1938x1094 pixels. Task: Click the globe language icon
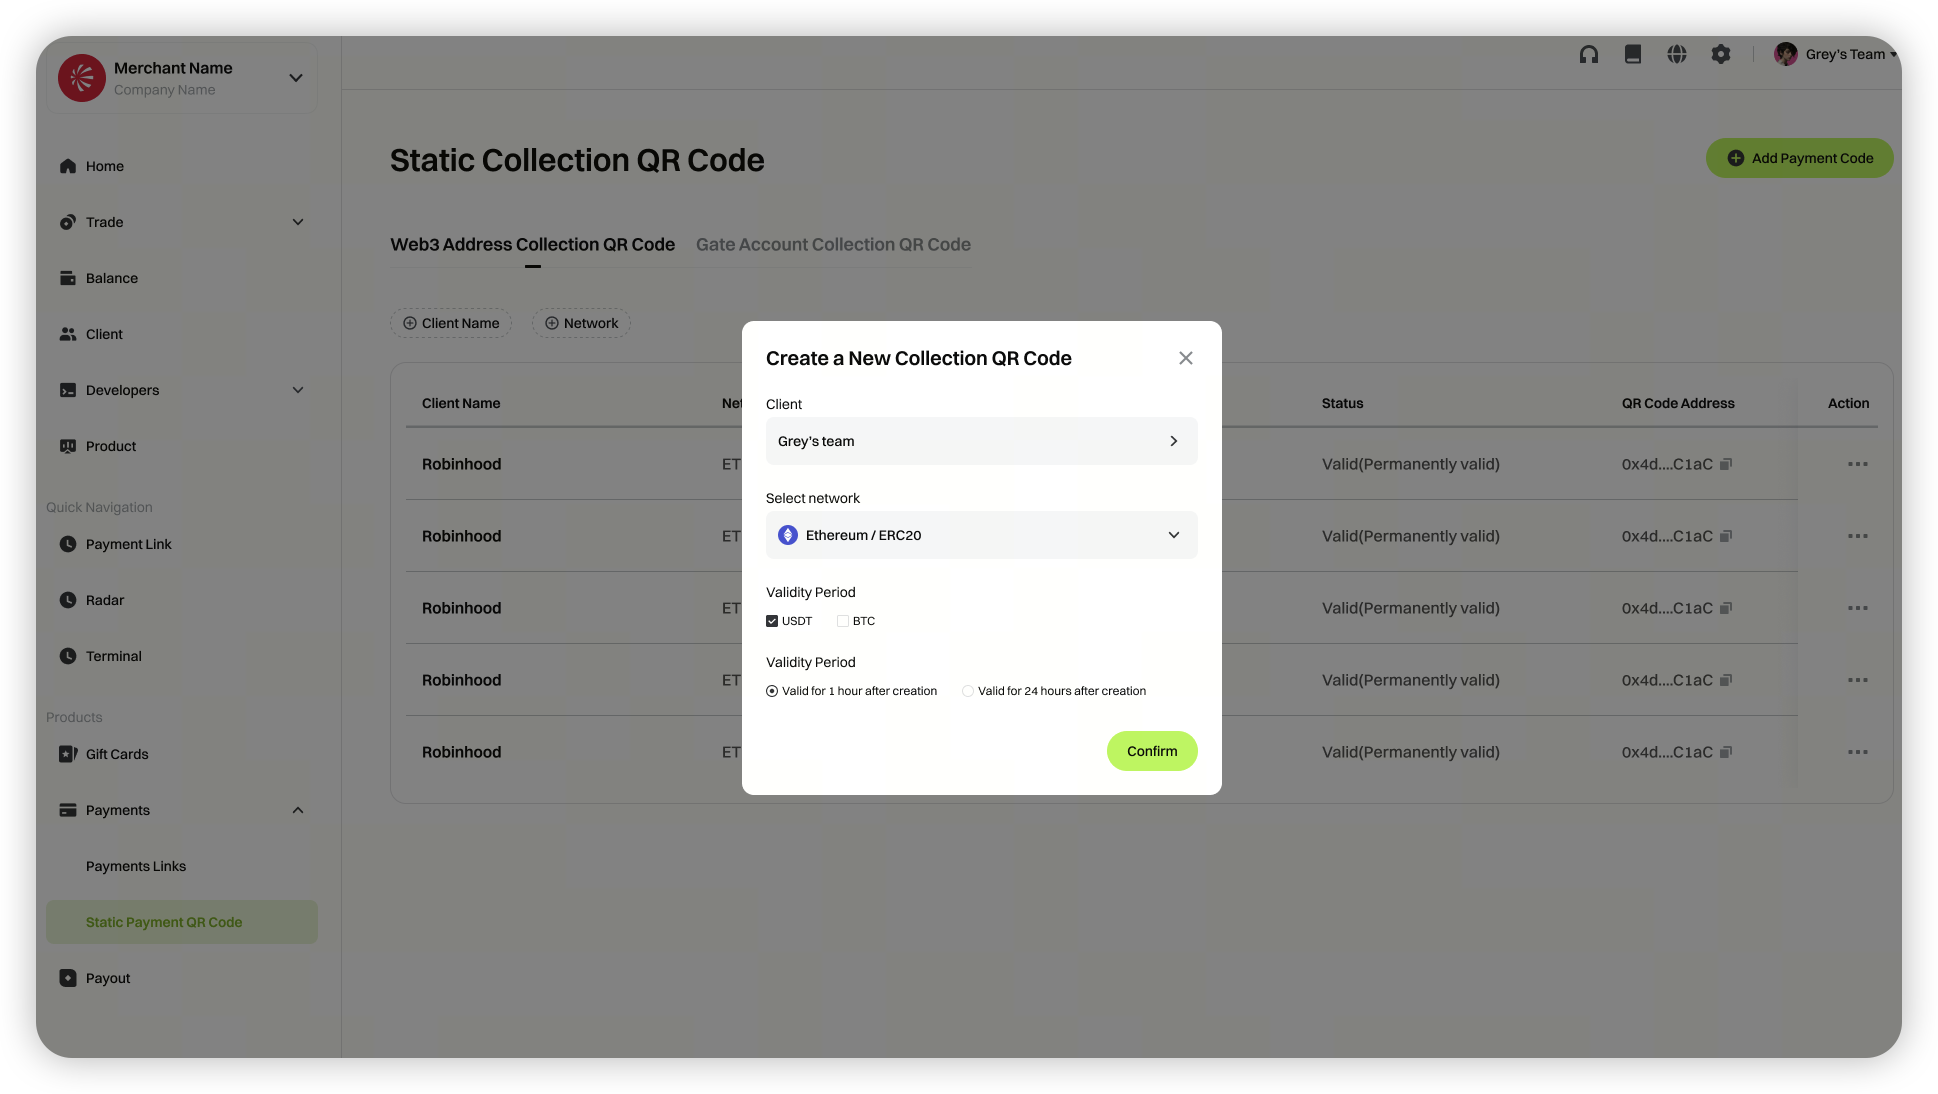click(x=1677, y=54)
